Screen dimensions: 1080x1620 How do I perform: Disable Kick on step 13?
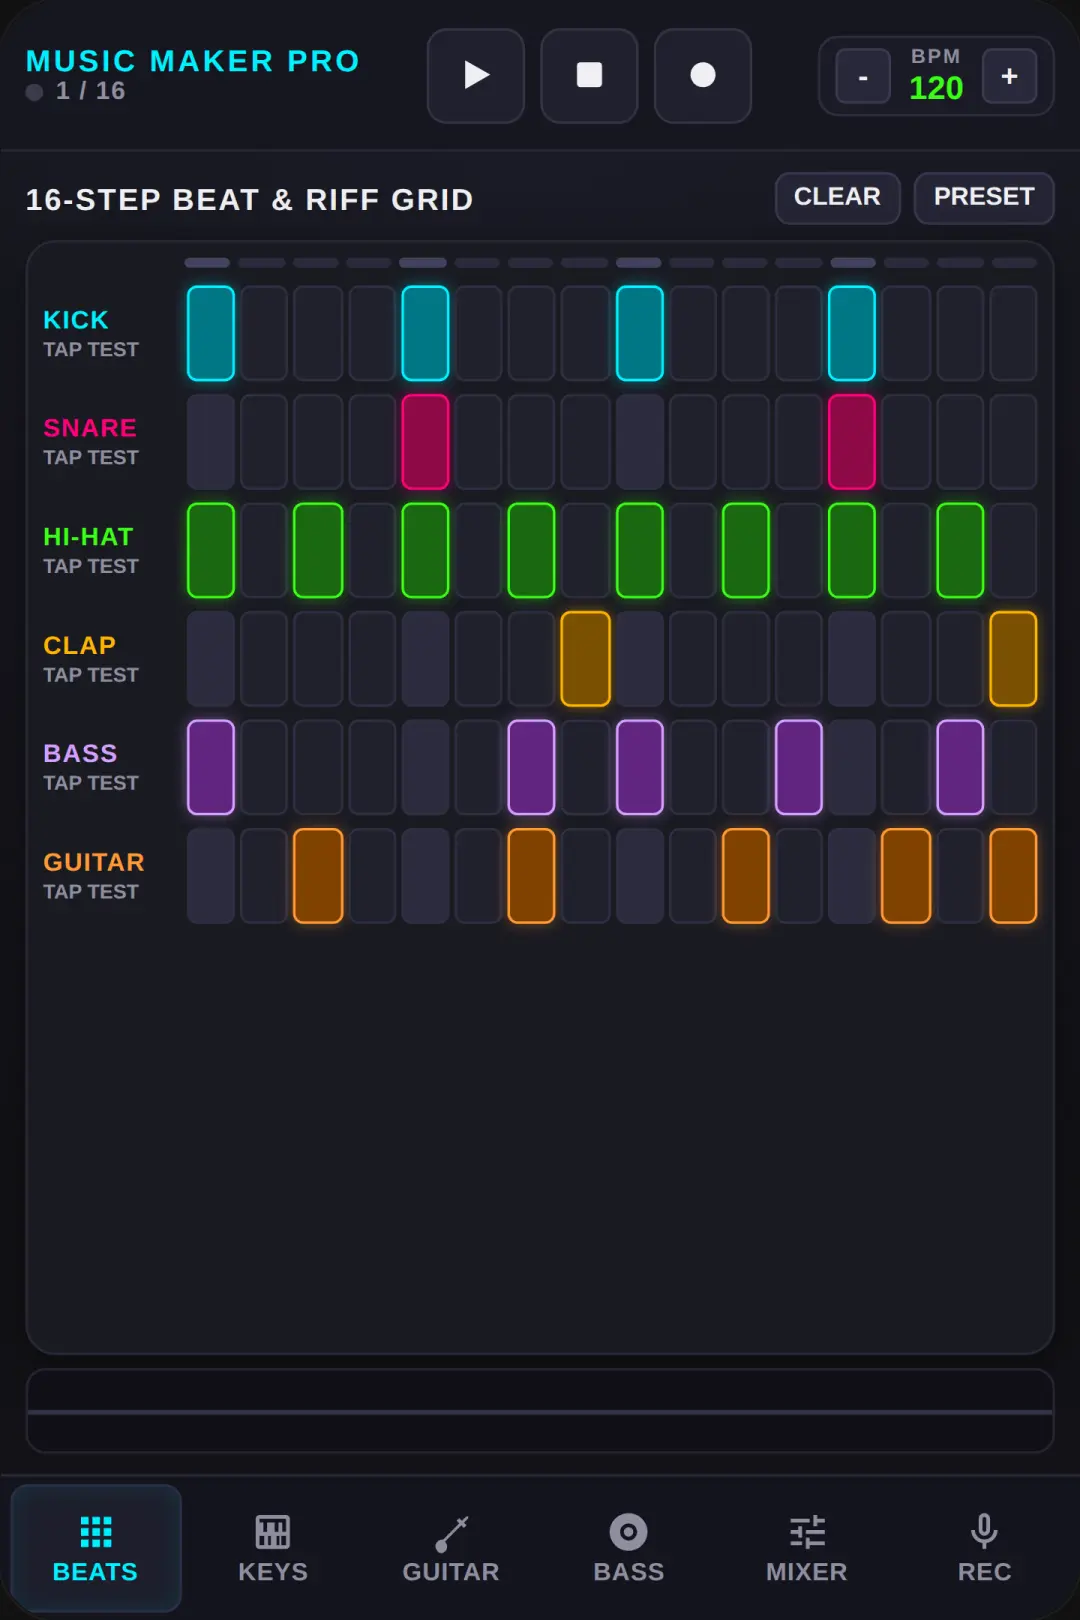click(x=852, y=333)
